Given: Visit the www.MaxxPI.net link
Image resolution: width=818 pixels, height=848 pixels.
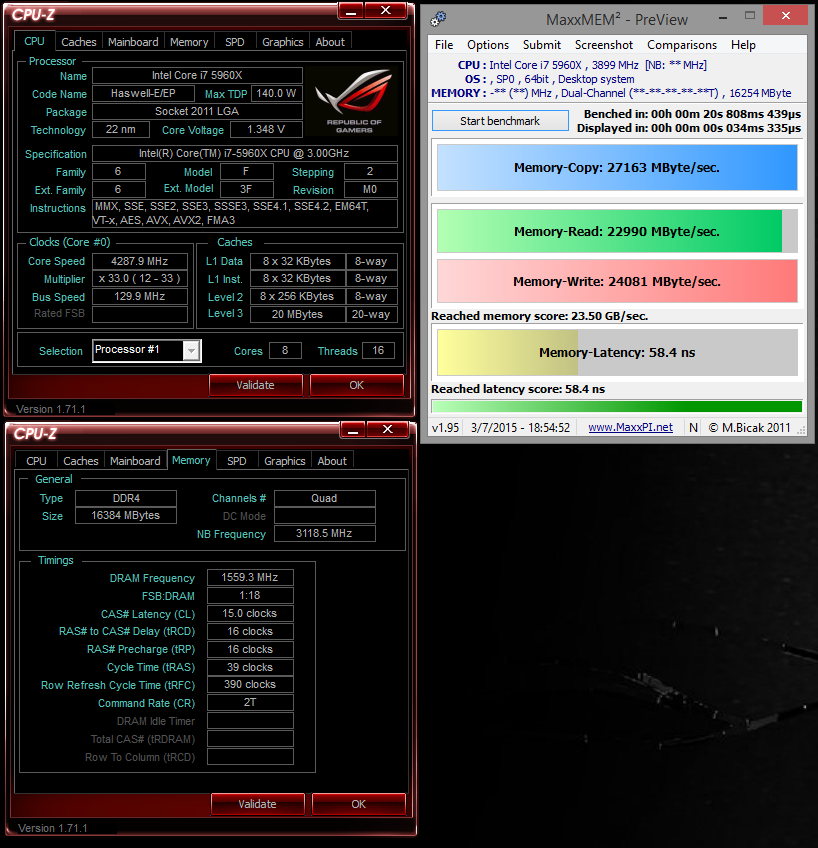Looking at the screenshot, I should point(630,427).
